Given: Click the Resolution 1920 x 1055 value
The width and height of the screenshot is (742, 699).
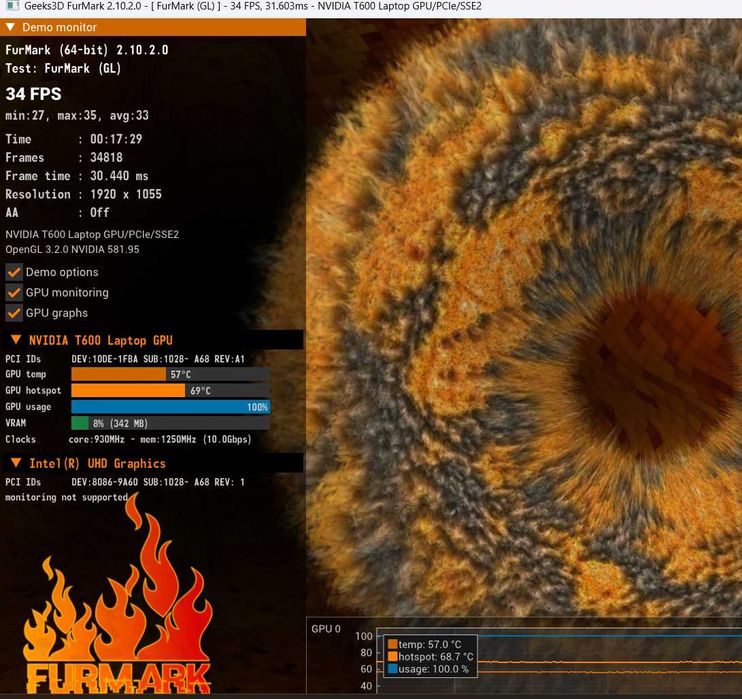Looking at the screenshot, I should (126, 194).
